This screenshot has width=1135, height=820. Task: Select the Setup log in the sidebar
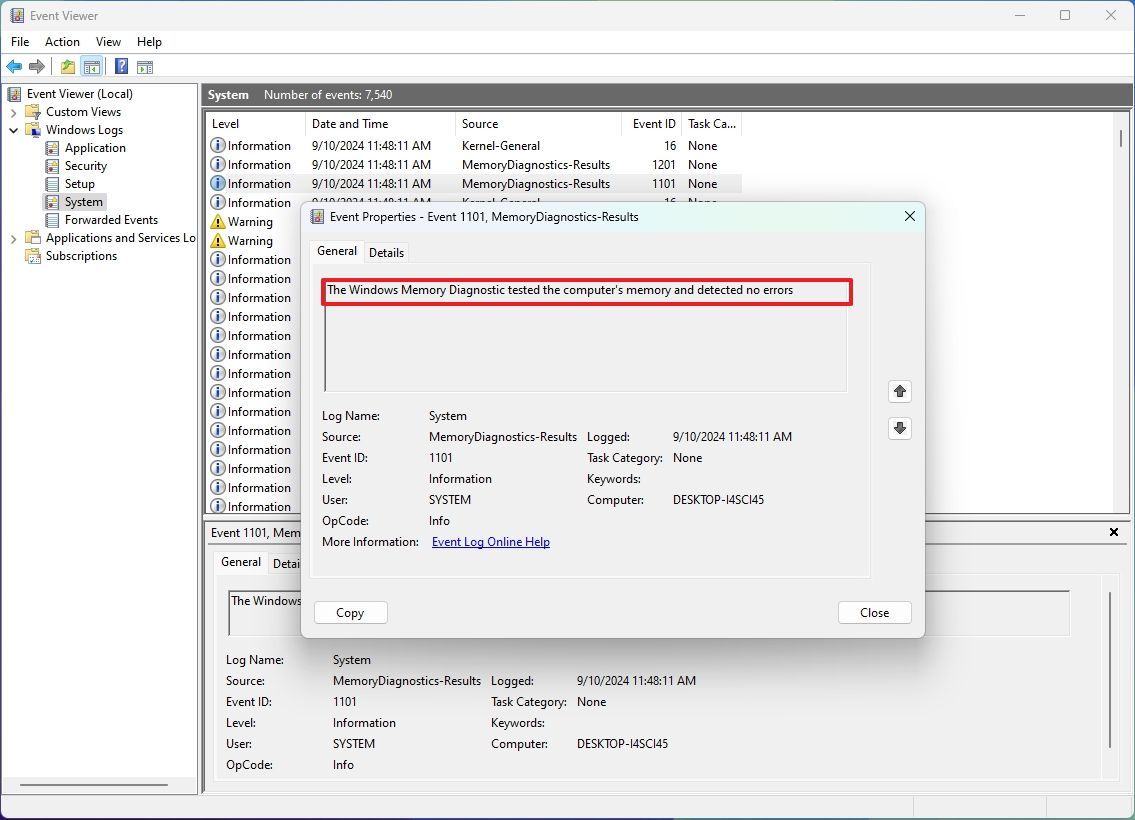(79, 183)
